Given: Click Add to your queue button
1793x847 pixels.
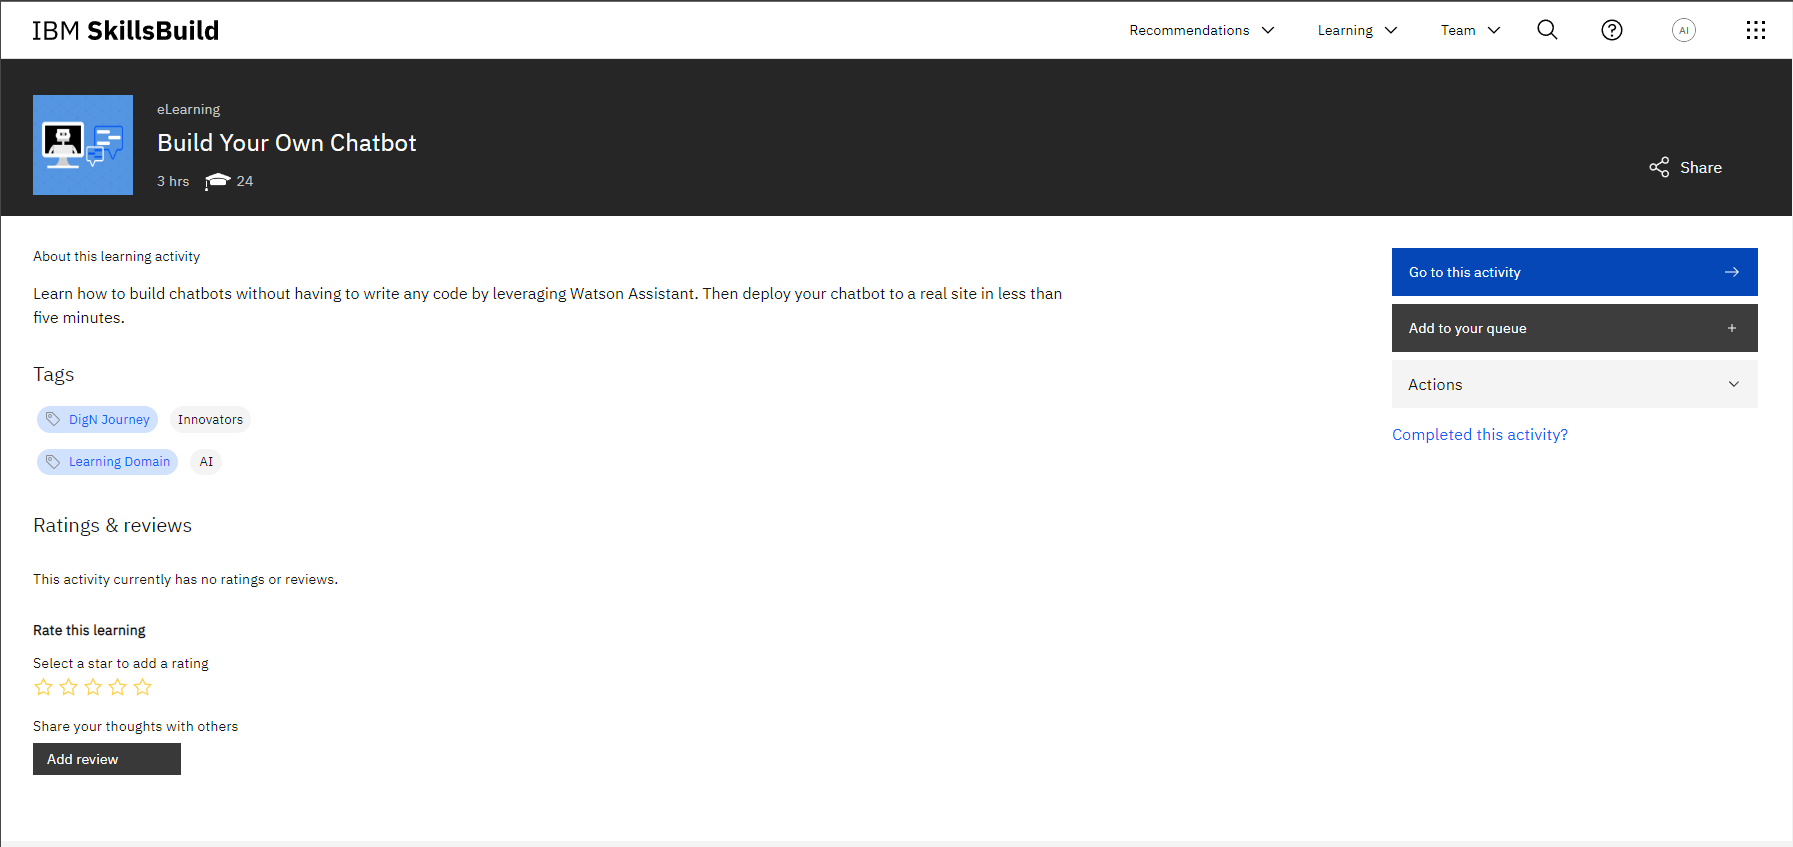Looking at the screenshot, I should point(1575,328).
